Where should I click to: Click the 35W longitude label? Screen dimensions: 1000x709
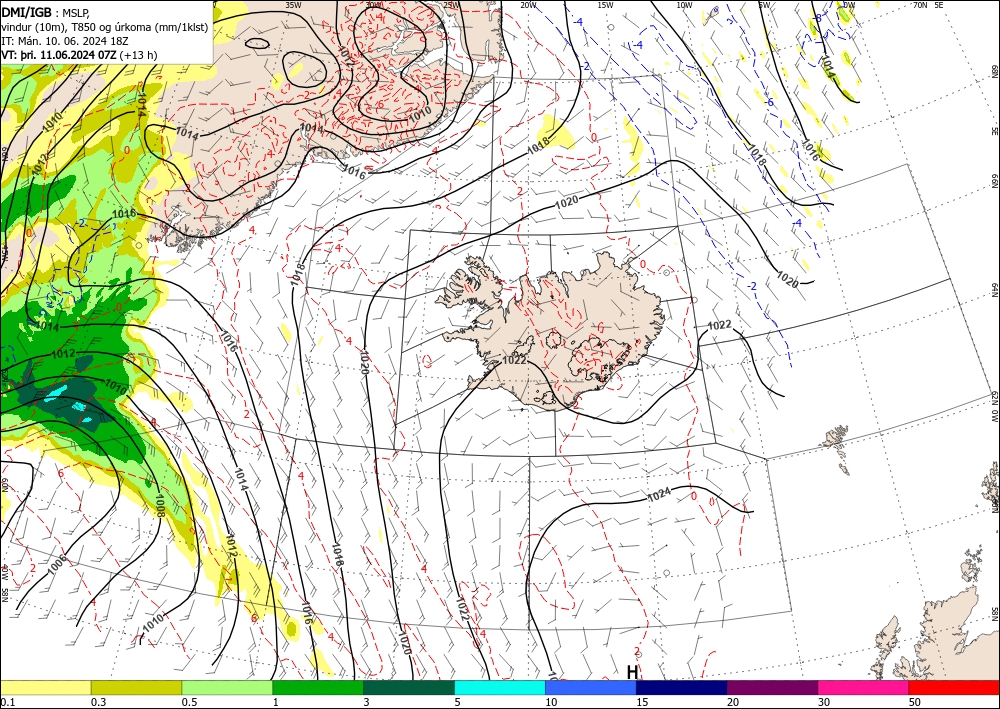tap(293, 5)
